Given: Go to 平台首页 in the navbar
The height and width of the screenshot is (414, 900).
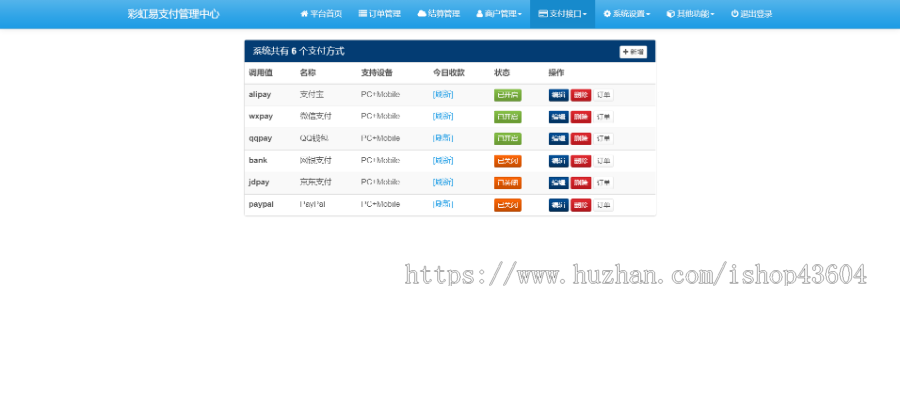Looking at the screenshot, I should tap(321, 14).
